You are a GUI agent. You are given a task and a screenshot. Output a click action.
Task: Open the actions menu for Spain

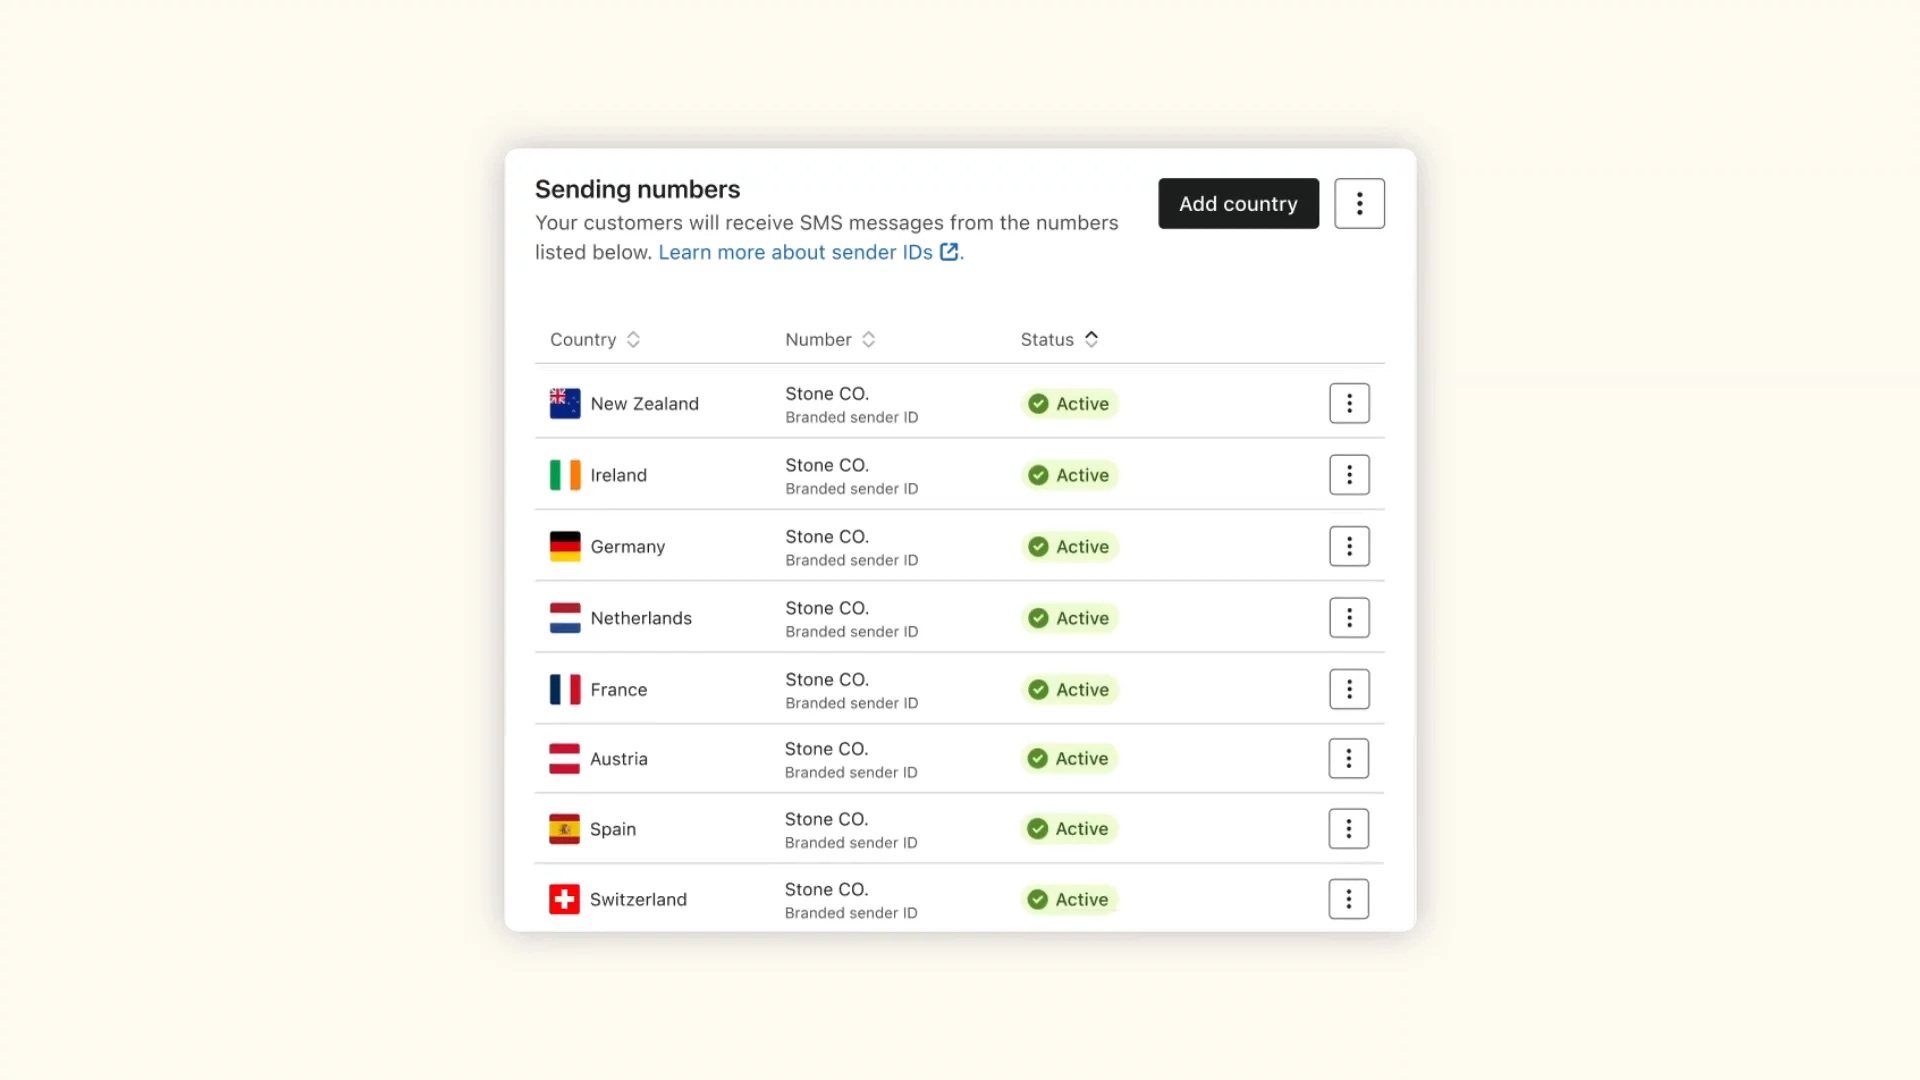click(1348, 829)
